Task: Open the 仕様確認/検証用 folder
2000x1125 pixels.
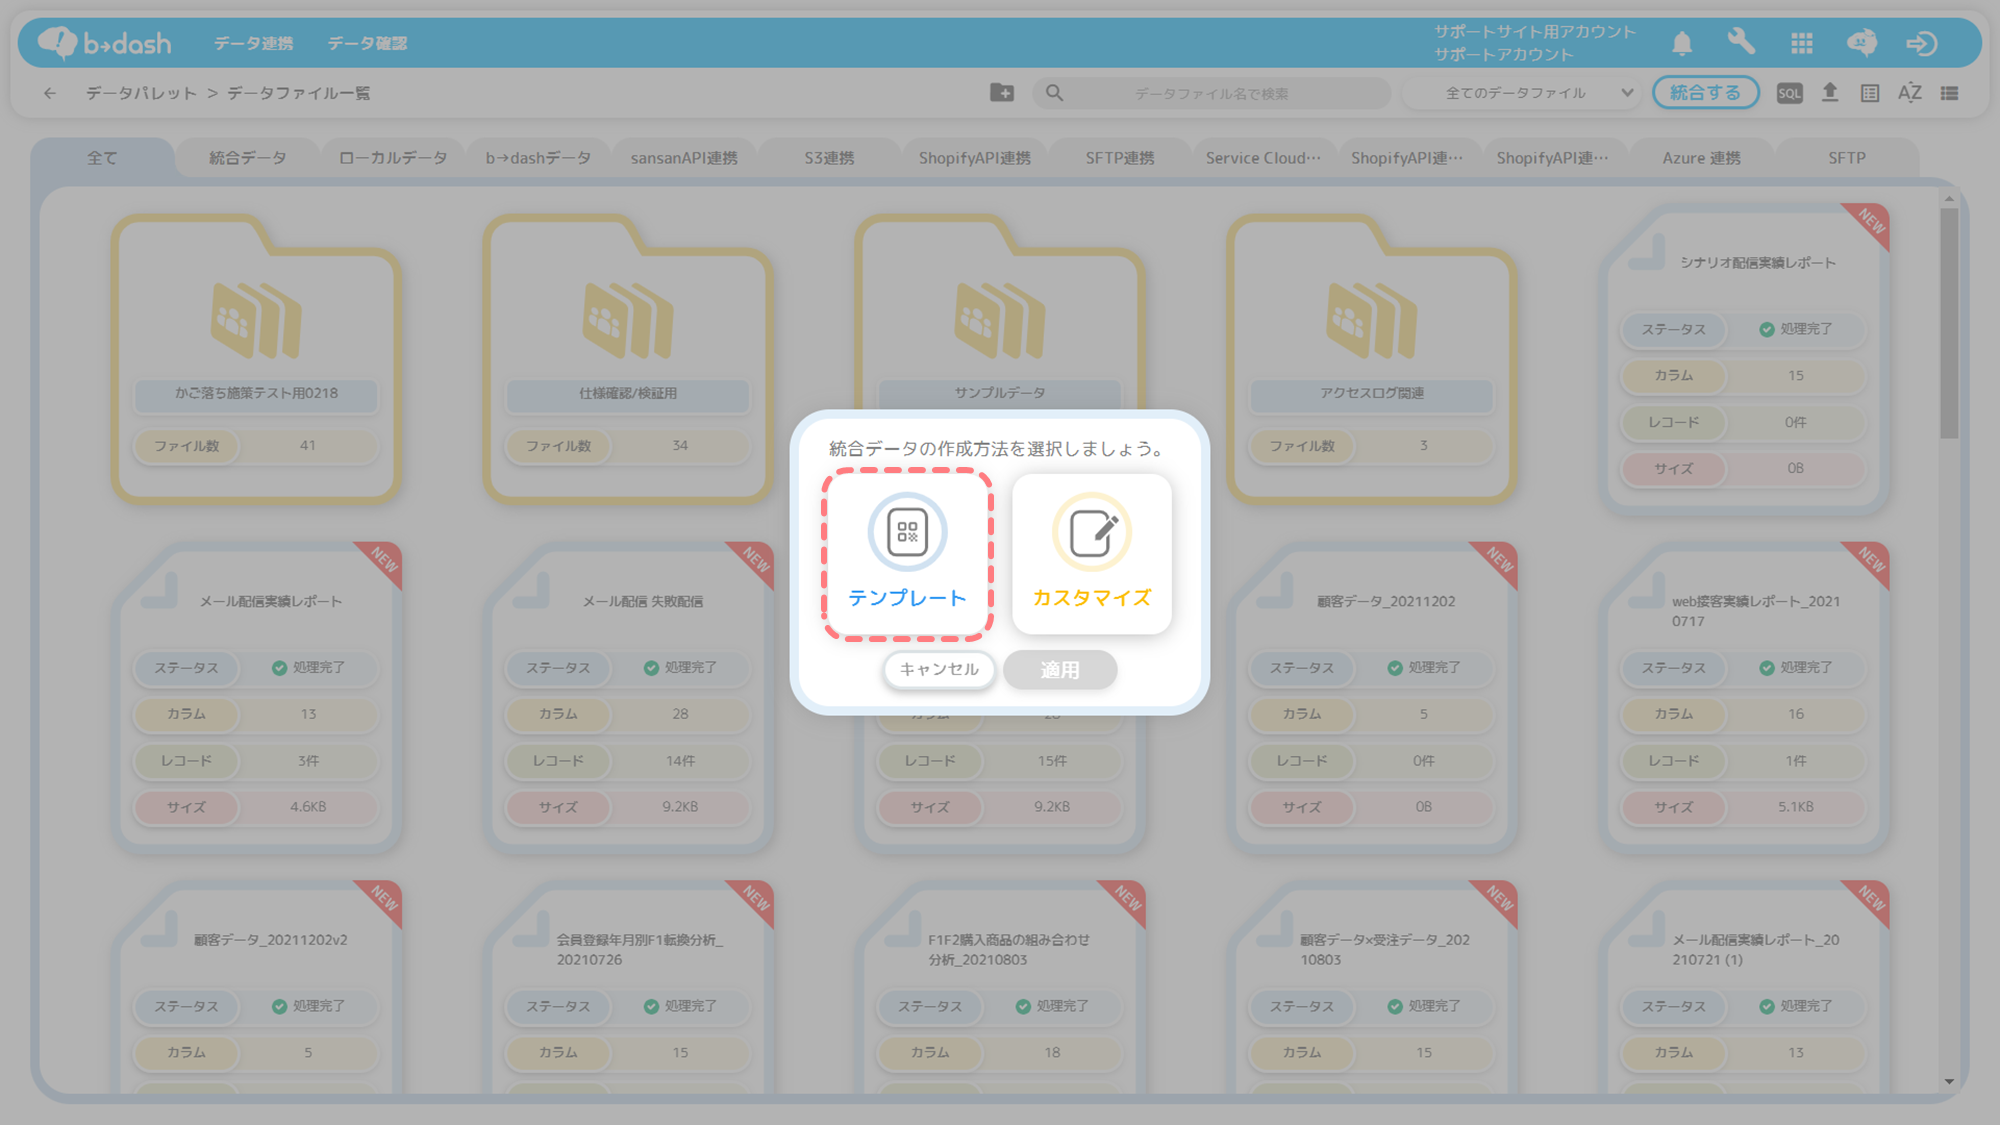Action: coord(628,358)
